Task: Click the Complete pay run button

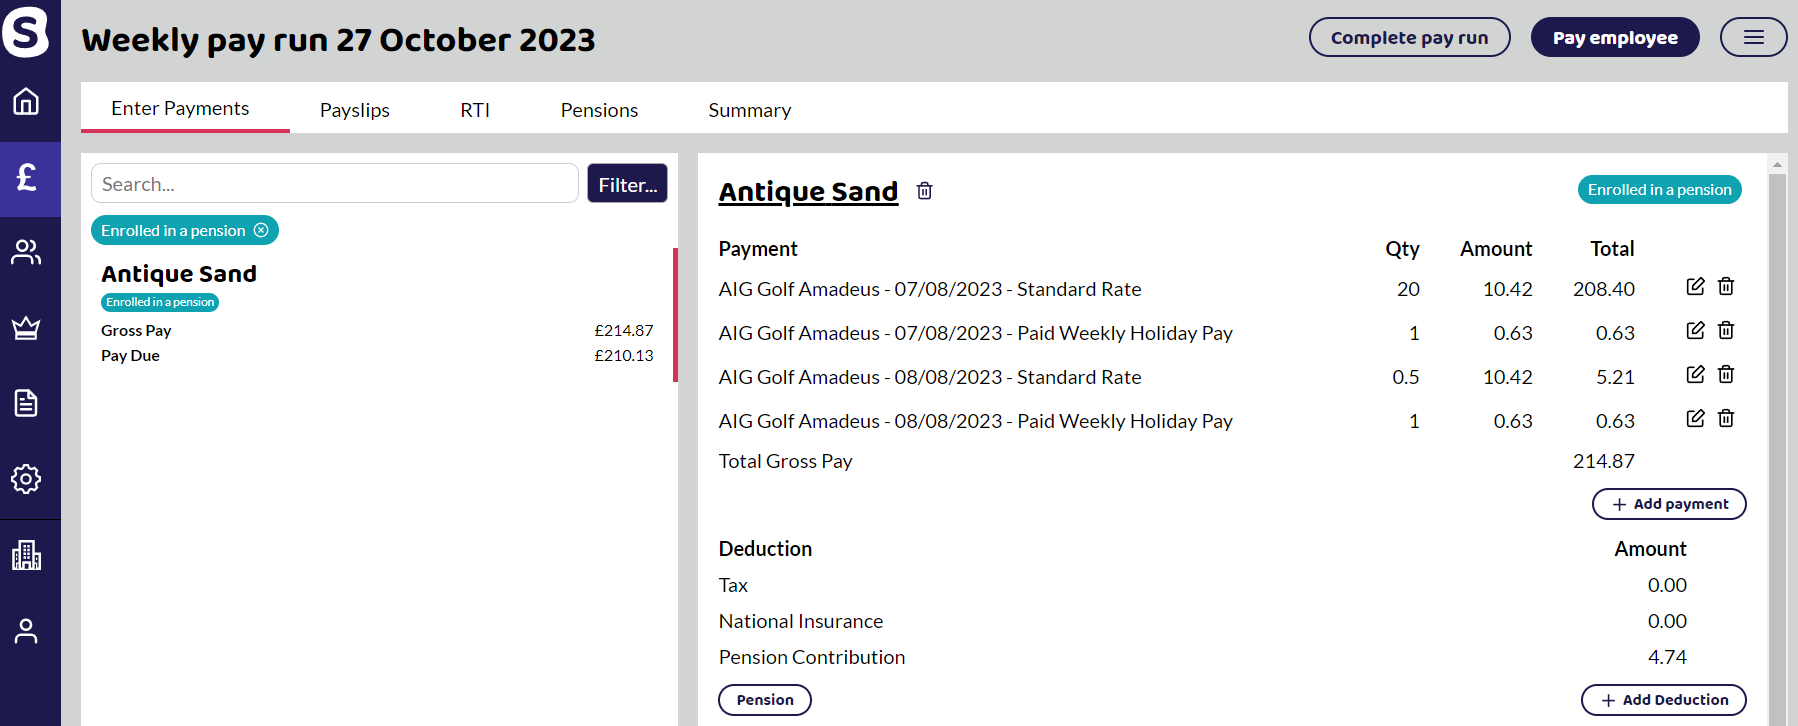Action: coord(1409,37)
